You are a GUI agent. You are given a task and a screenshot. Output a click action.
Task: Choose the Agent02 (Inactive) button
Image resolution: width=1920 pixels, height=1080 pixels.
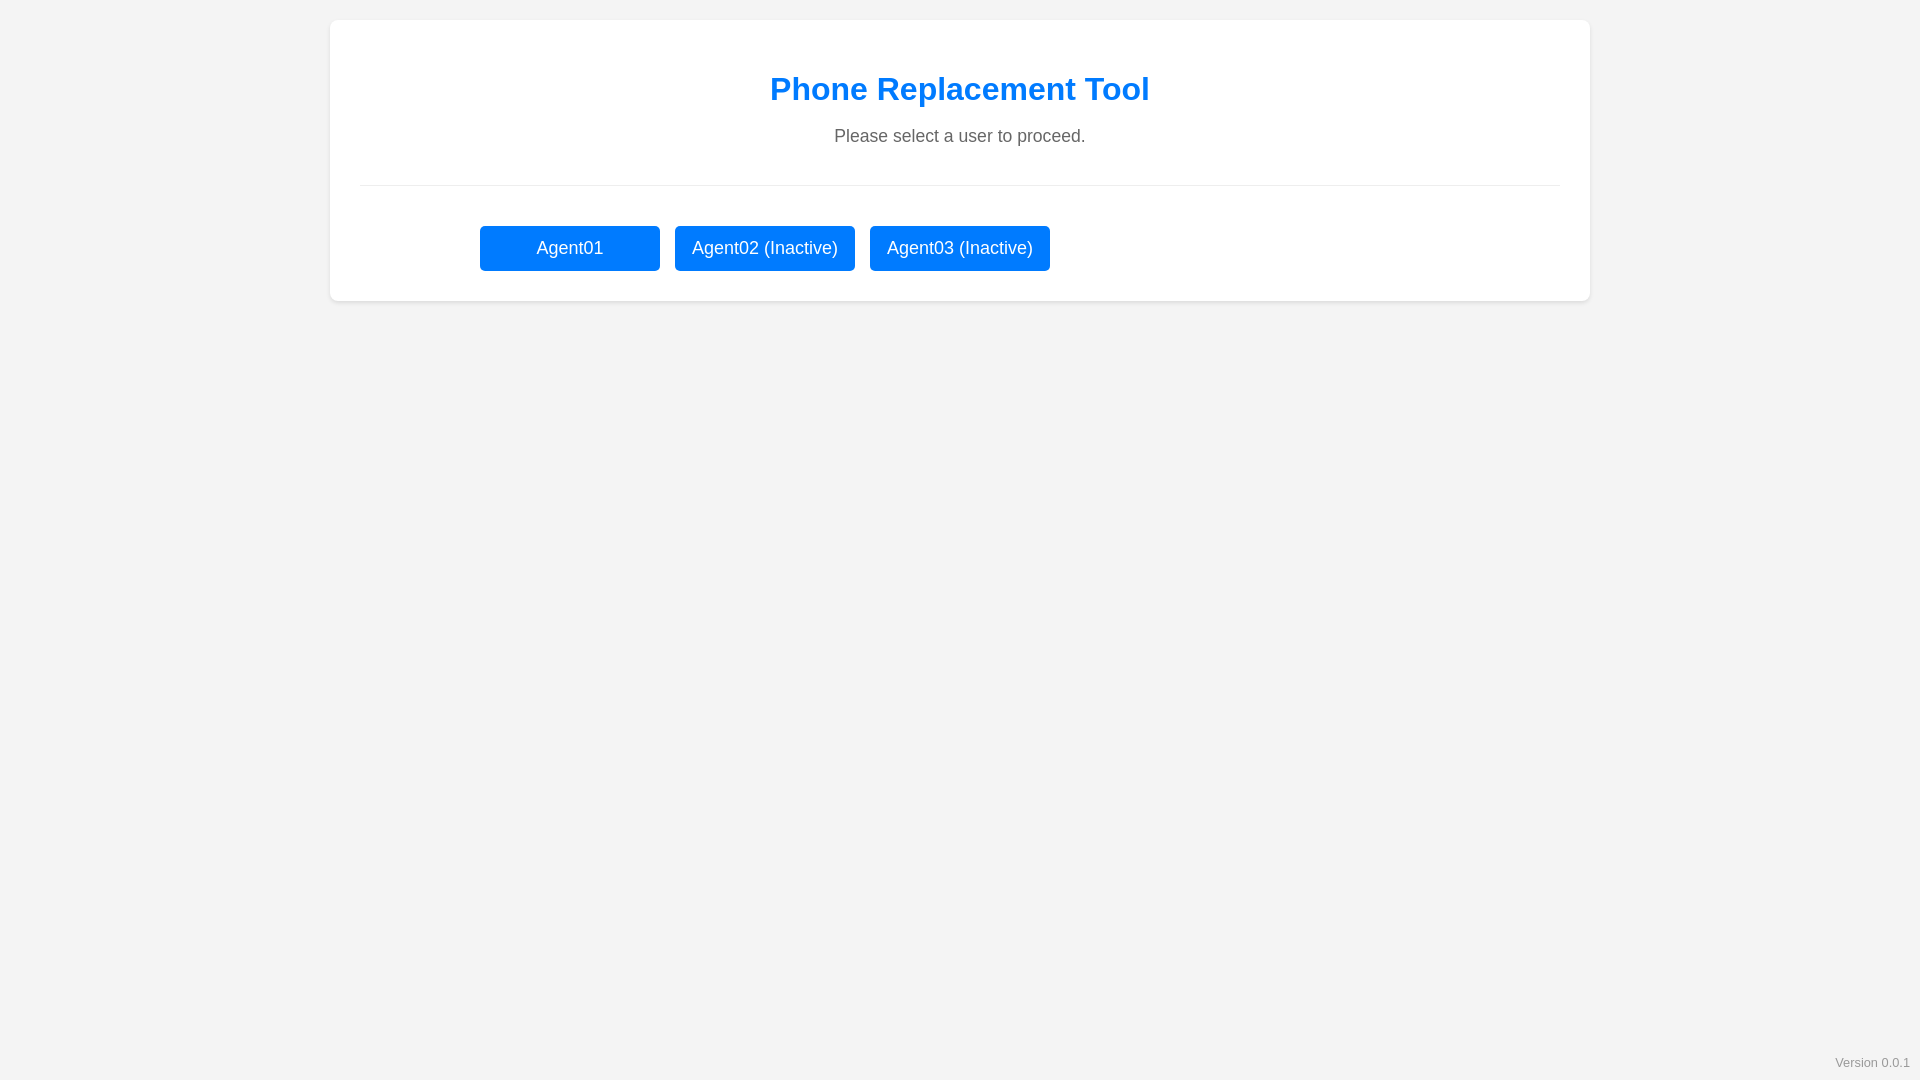764,248
